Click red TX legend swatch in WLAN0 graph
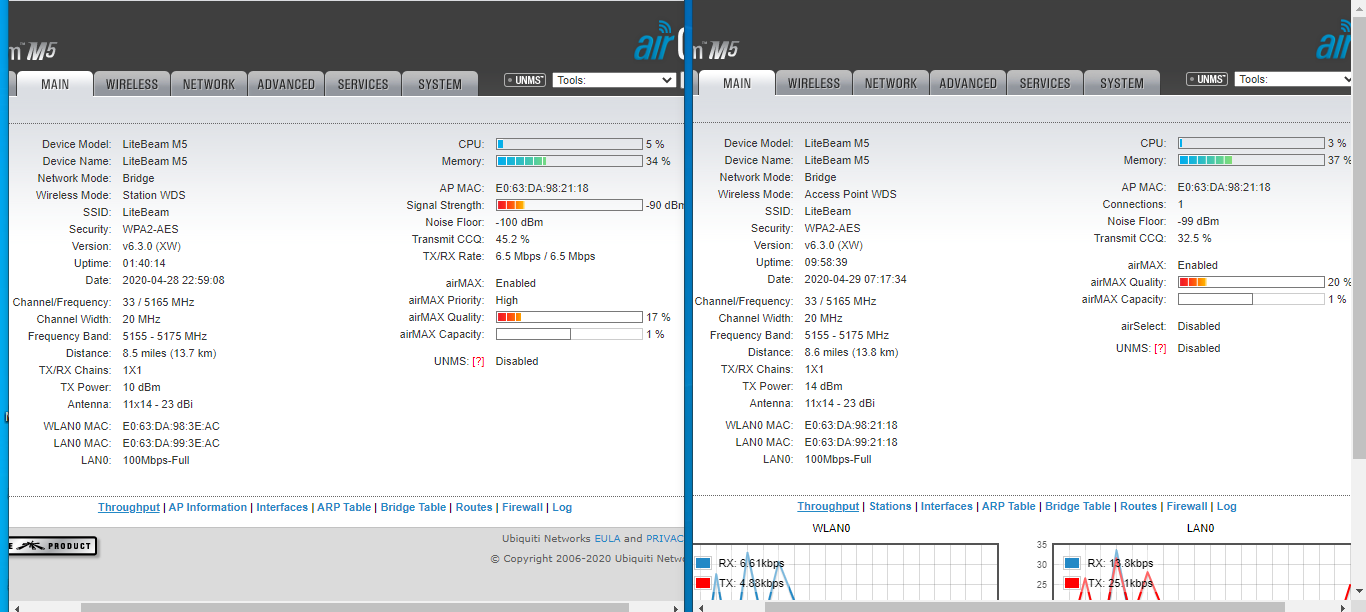1366x612 pixels. (x=703, y=583)
